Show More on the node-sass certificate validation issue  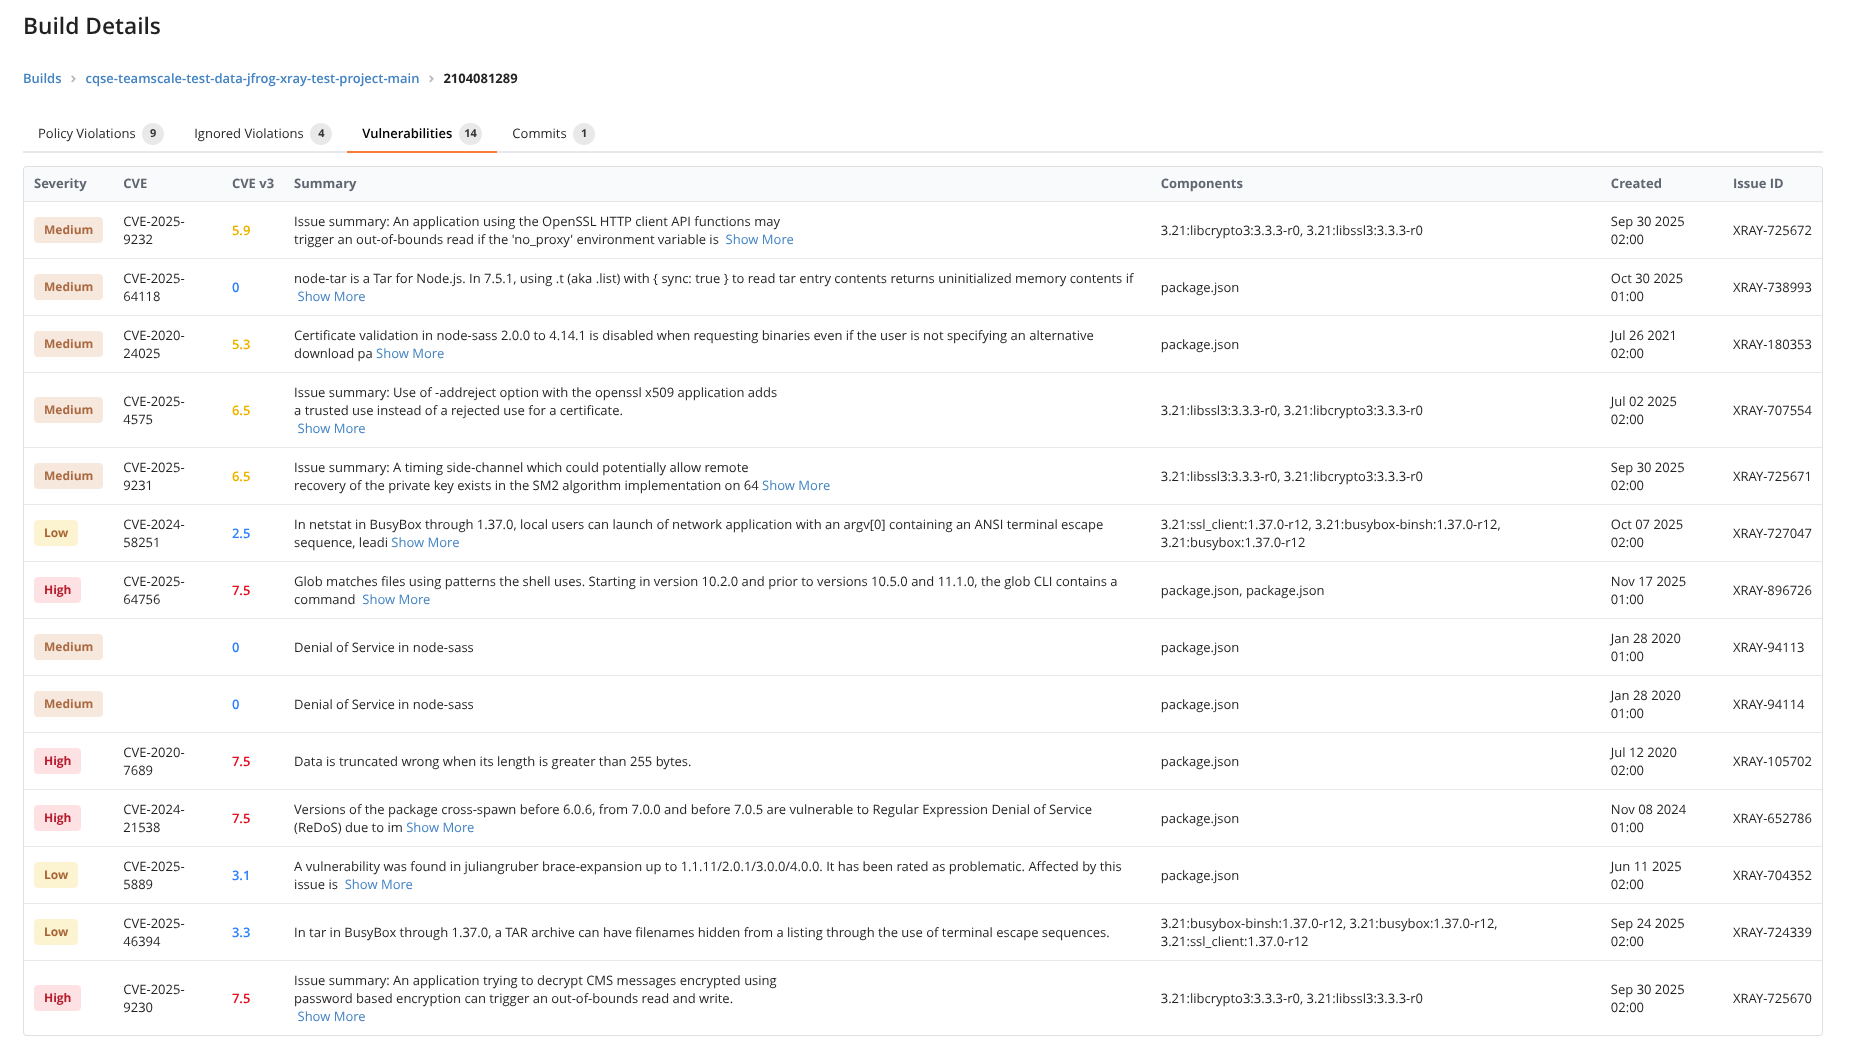(410, 353)
